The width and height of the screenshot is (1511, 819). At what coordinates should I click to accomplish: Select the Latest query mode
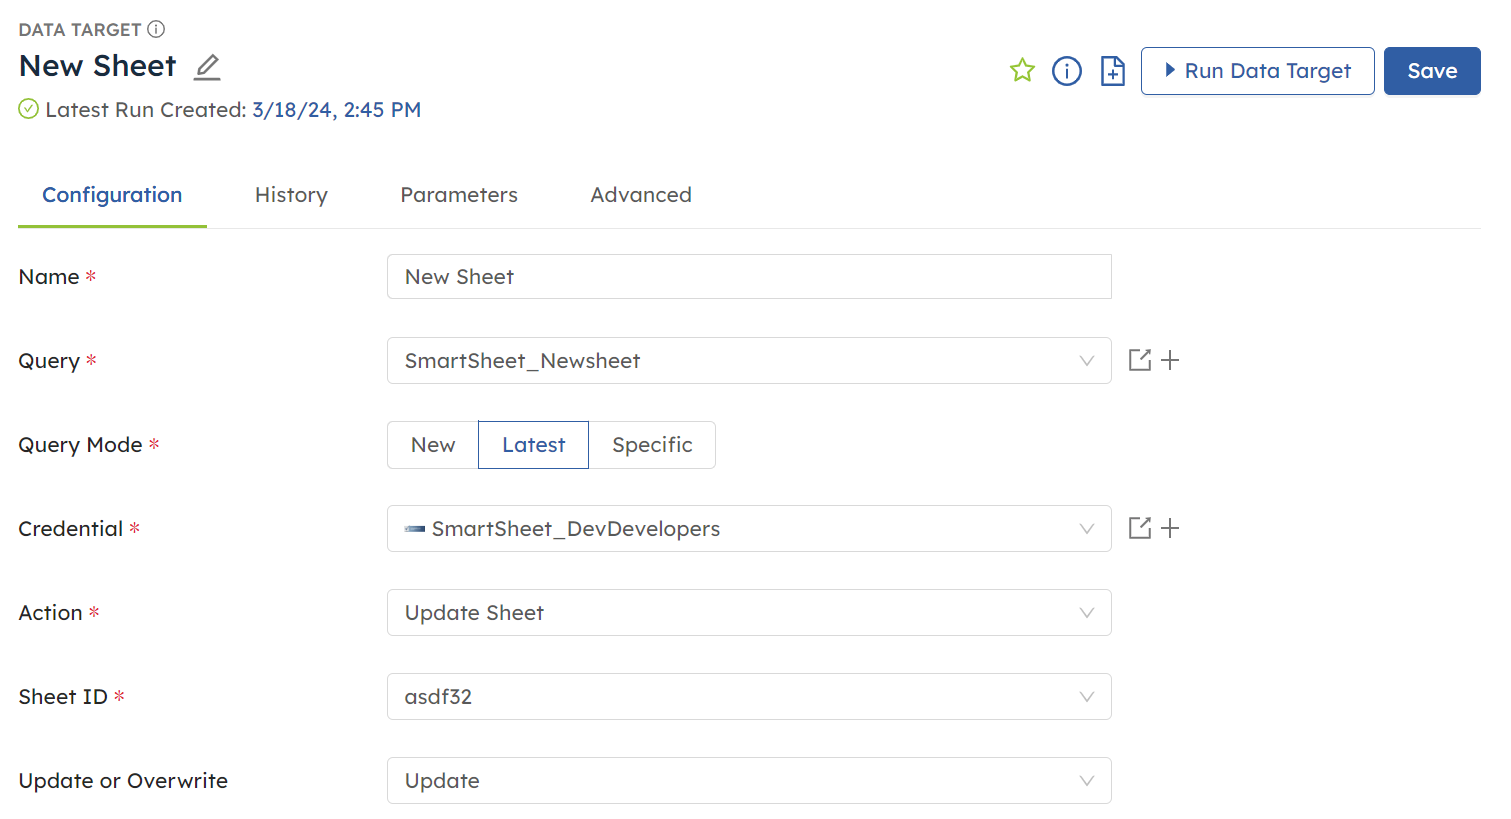point(533,444)
